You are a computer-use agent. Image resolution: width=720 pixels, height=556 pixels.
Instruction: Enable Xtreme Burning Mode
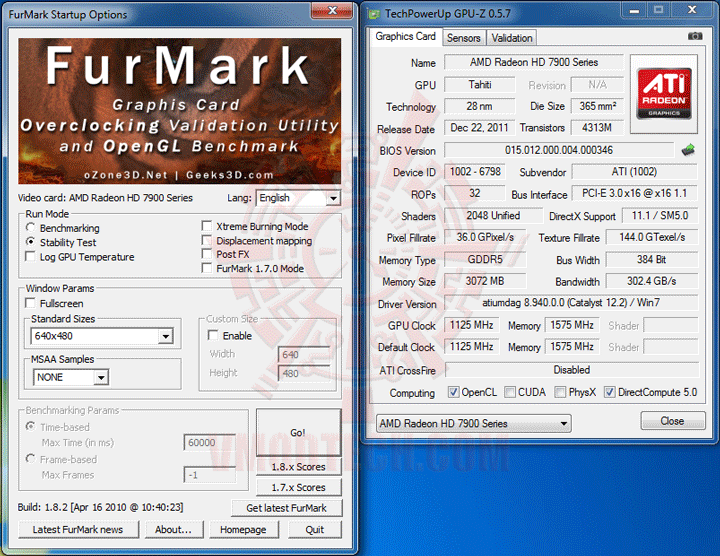click(x=207, y=226)
